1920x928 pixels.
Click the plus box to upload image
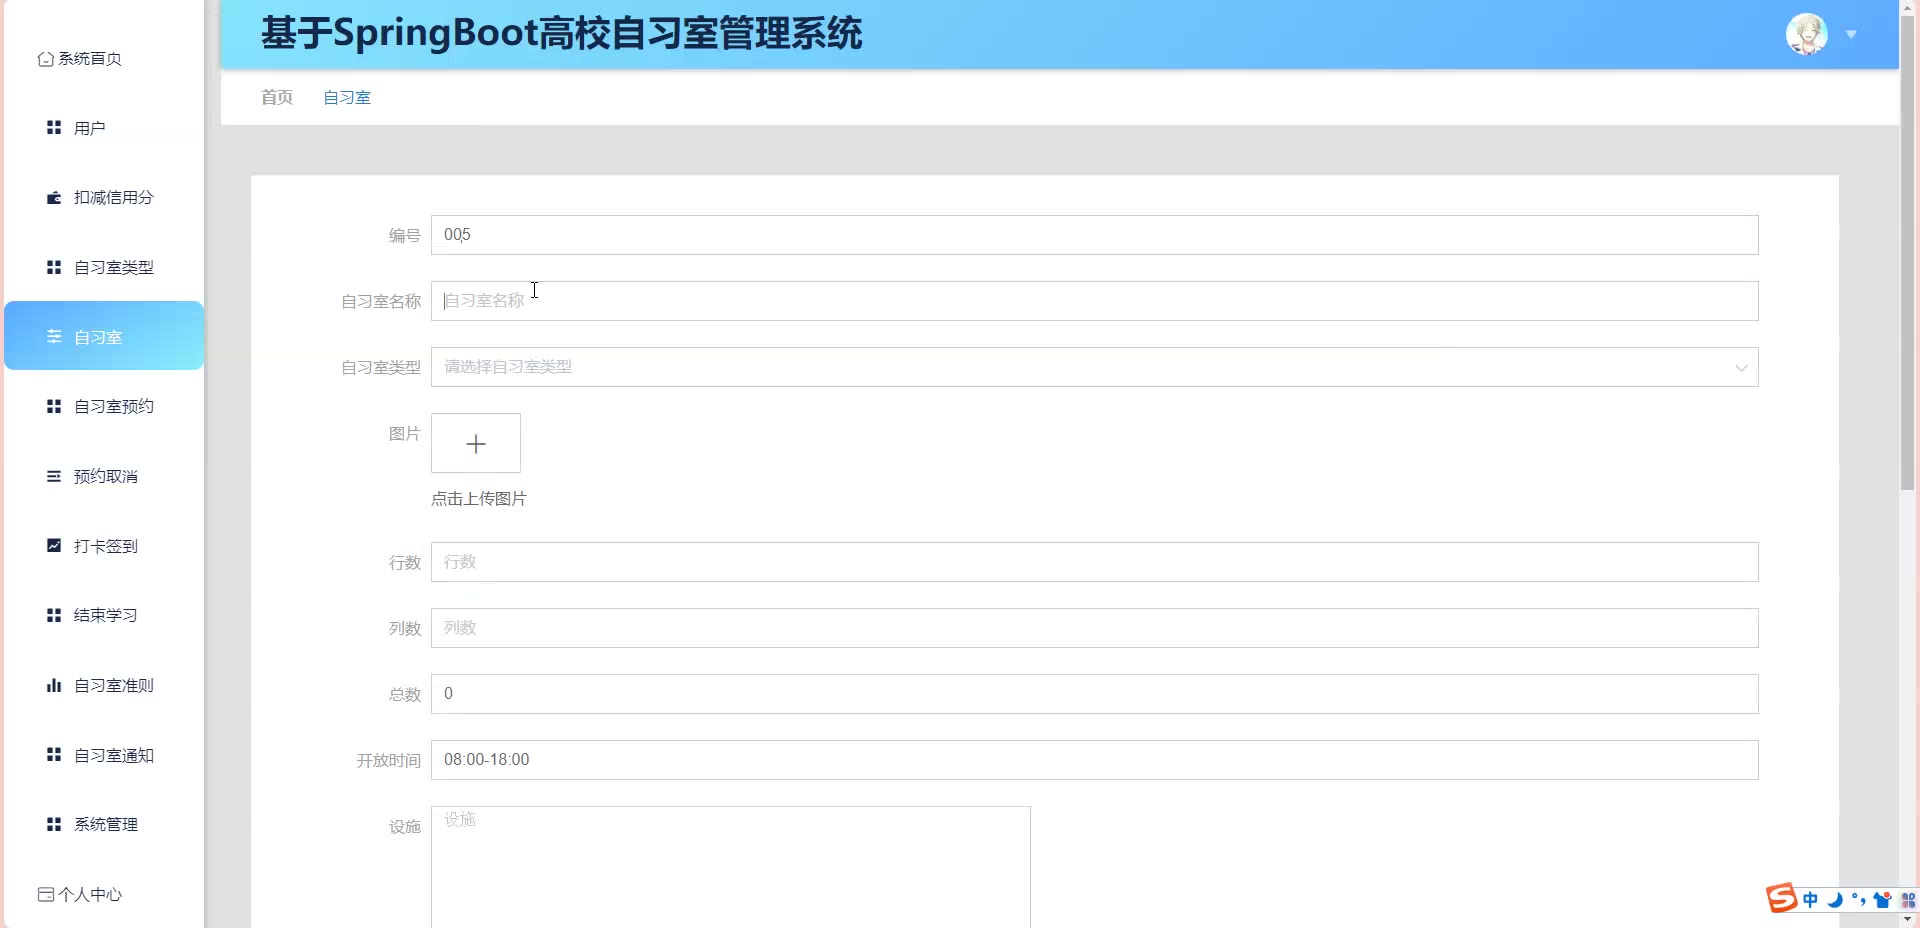point(476,443)
